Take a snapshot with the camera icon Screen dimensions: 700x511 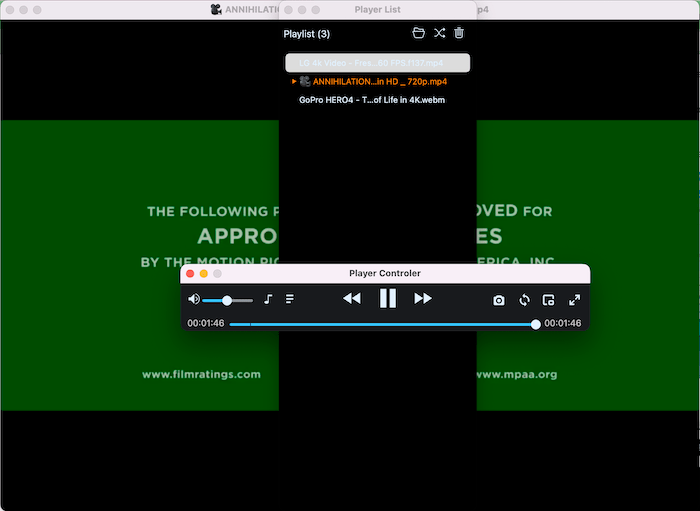pos(499,300)
